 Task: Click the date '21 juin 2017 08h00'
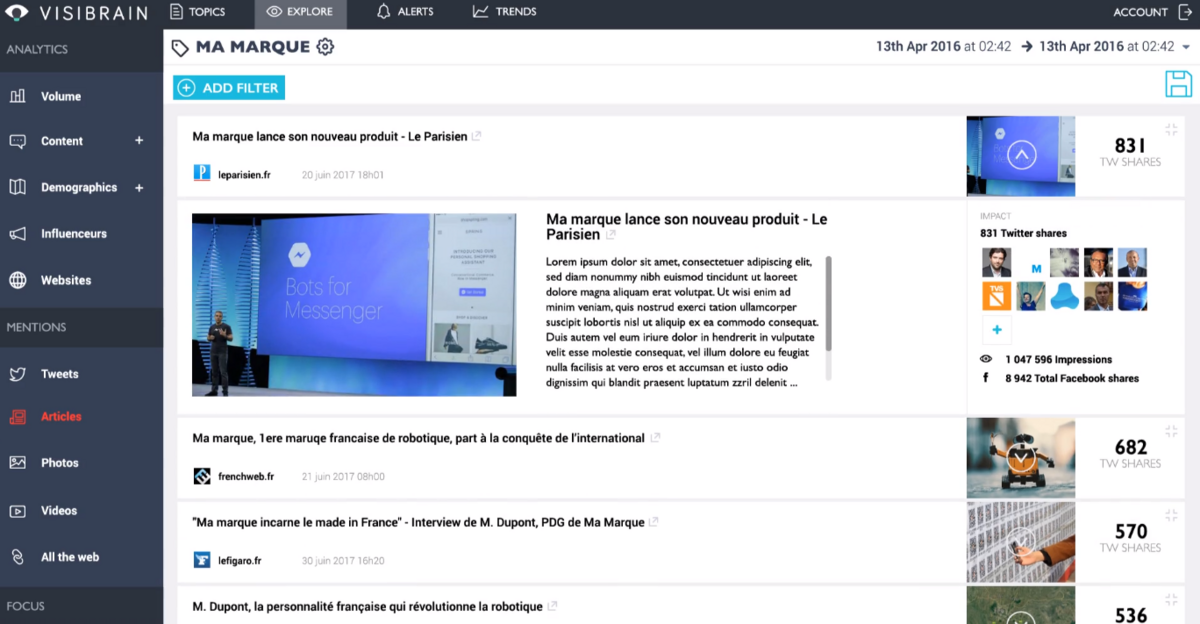coord(343,477)
